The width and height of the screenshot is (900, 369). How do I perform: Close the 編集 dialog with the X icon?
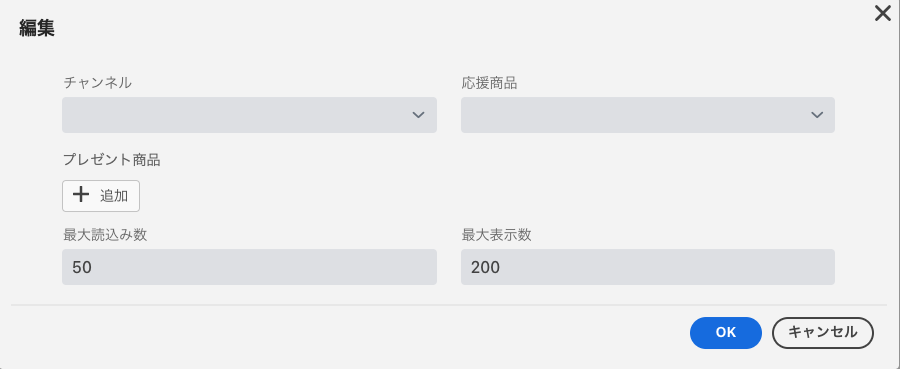pos(882,13)
